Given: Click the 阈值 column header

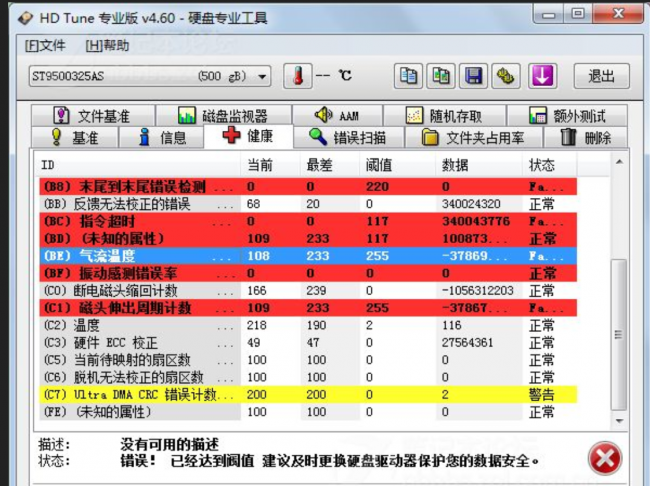Looking at the screenshot, I should click(x=397, y=165).
